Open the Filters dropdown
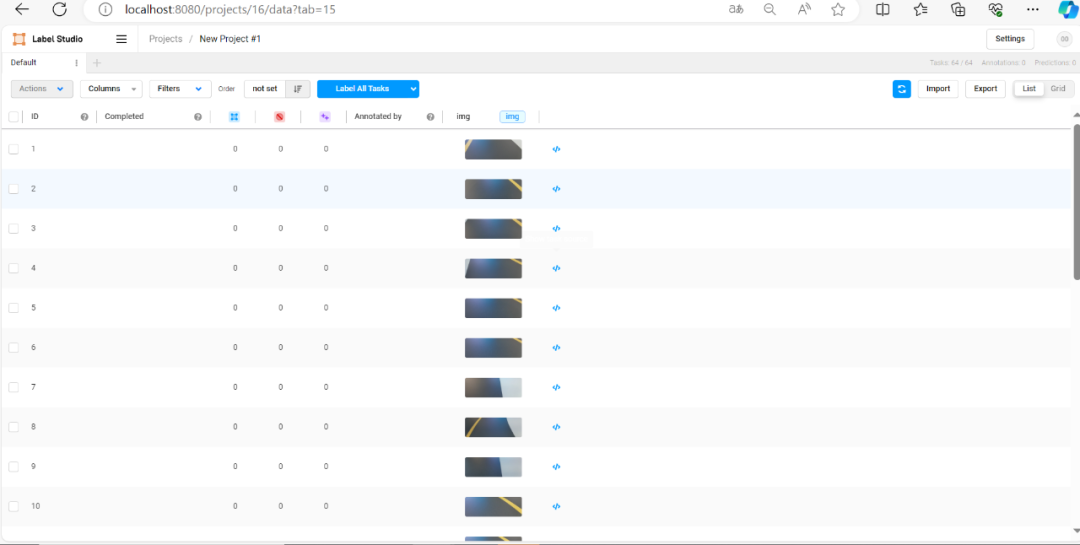The width and height of the screenshot is (1080, 545). click(x=180, y=89)
